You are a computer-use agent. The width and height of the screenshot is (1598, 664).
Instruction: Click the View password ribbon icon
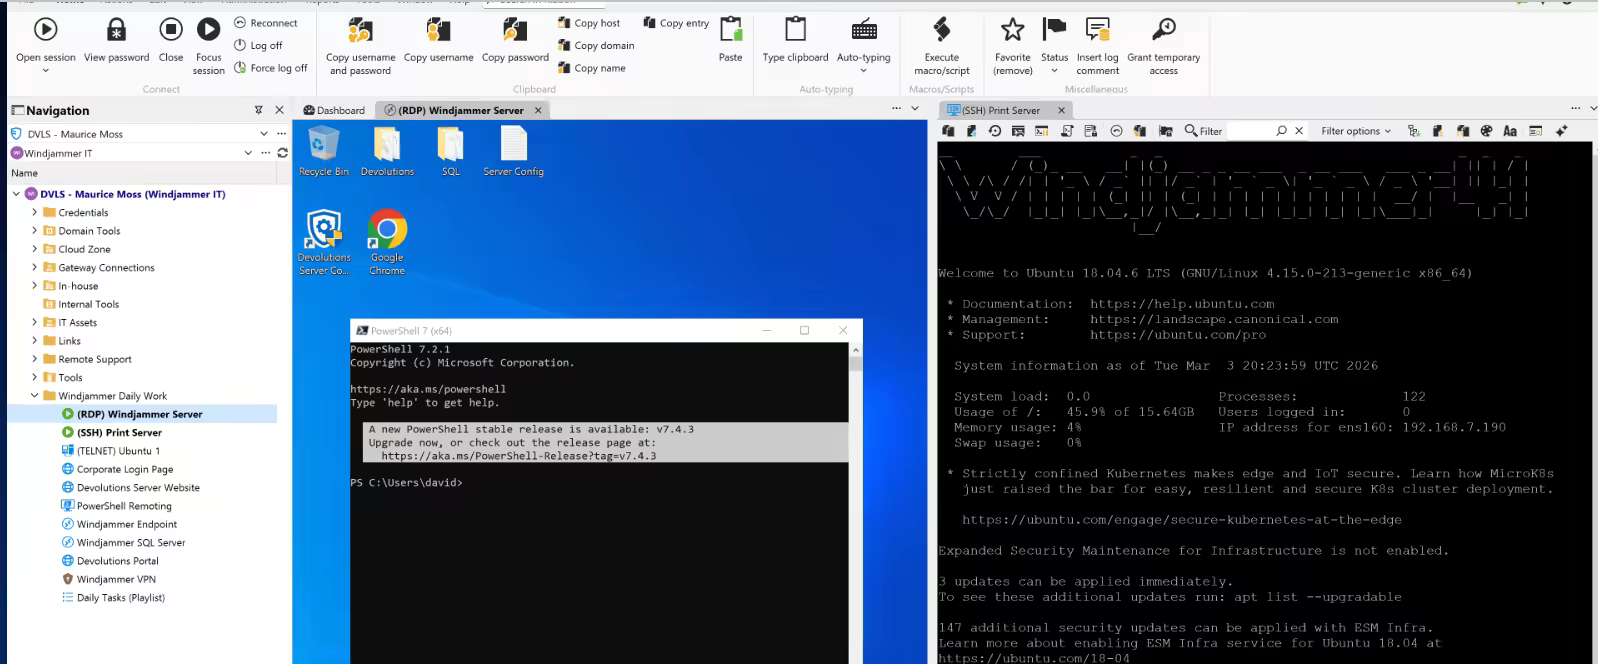click(116, 31)
